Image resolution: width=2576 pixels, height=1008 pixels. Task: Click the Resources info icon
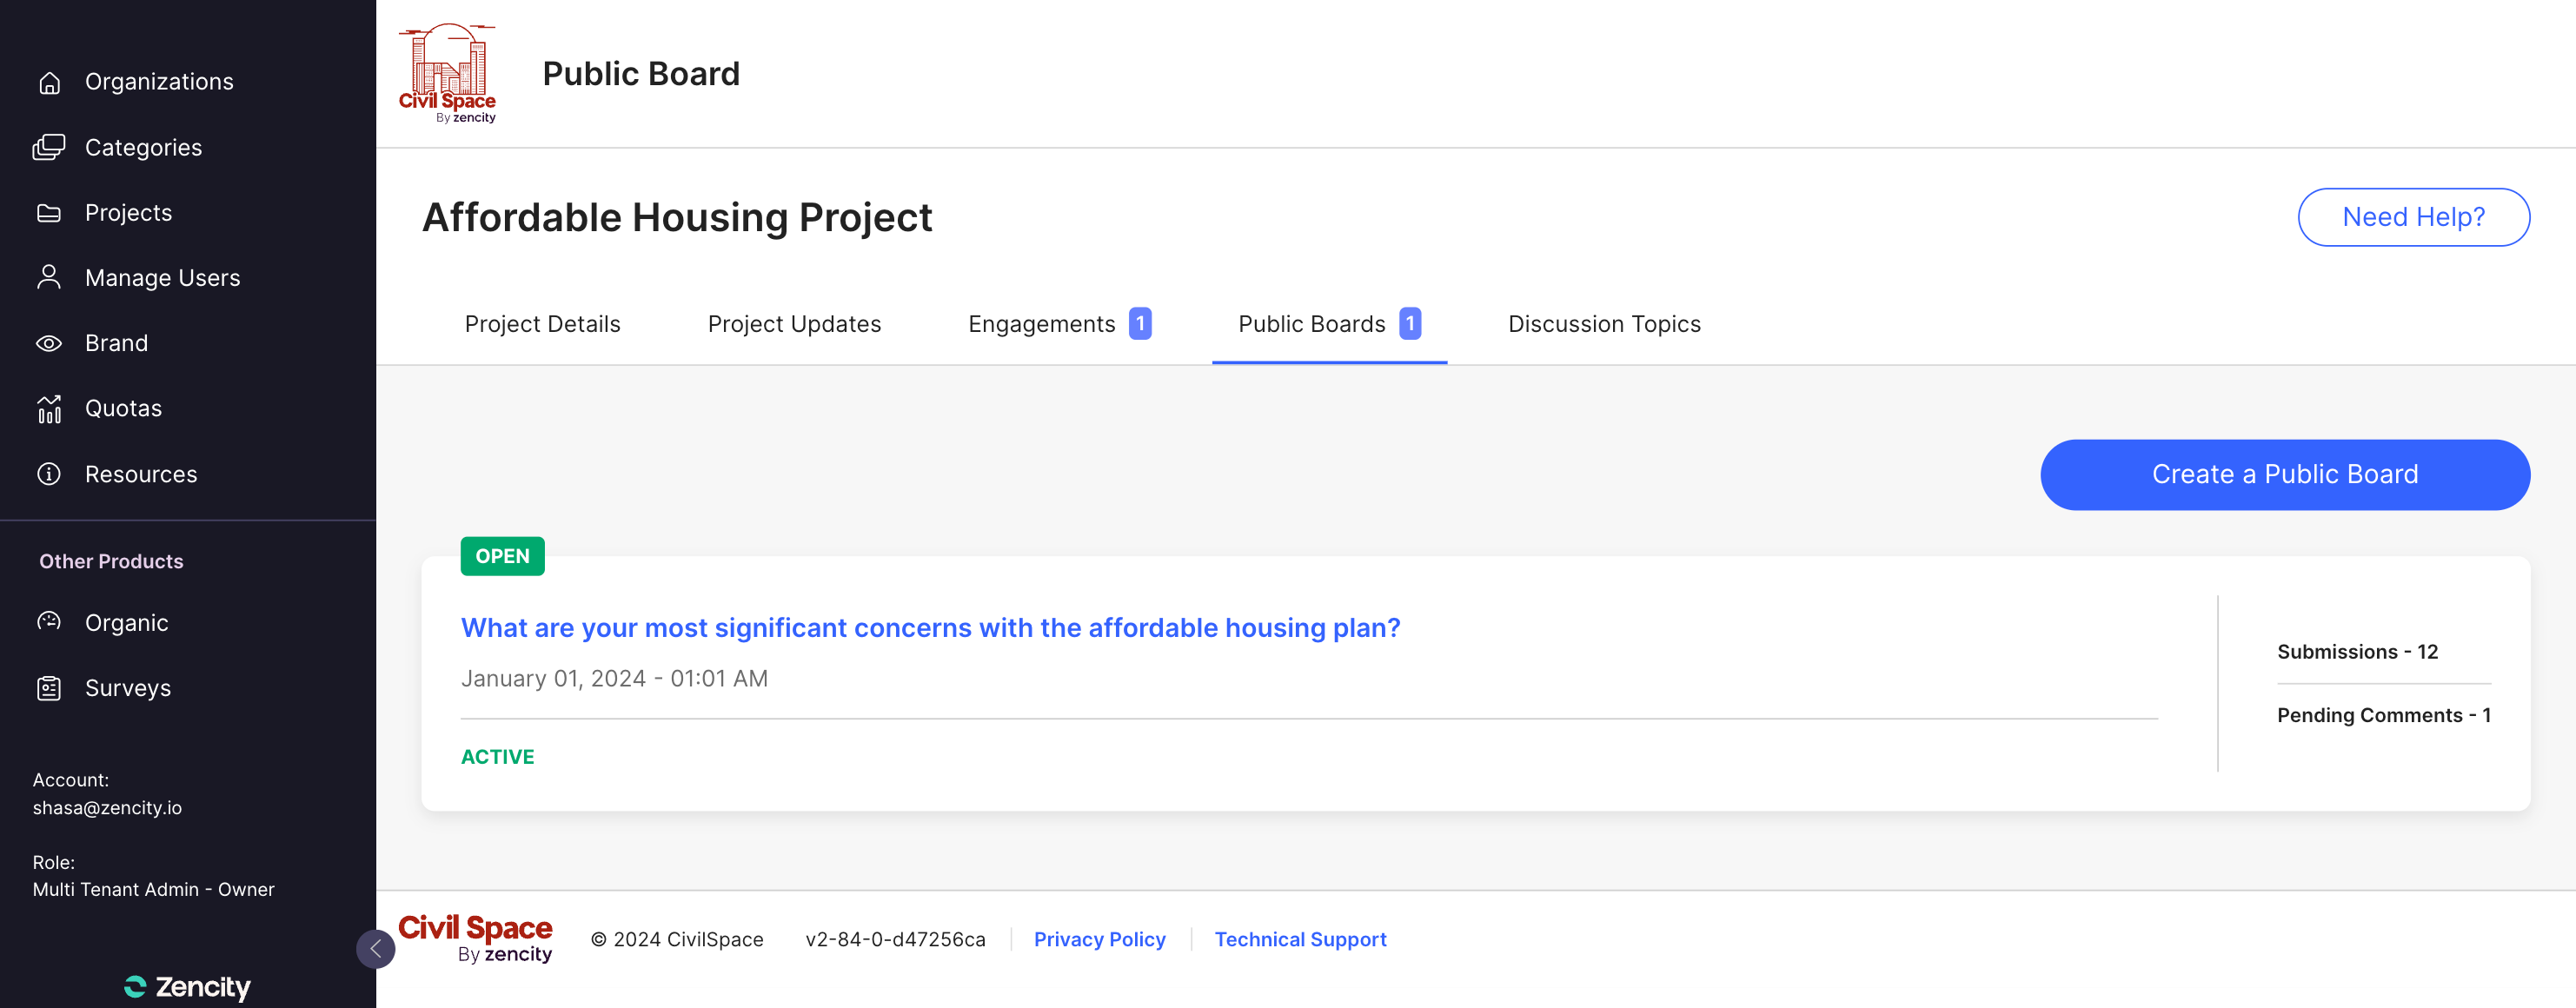50,473
